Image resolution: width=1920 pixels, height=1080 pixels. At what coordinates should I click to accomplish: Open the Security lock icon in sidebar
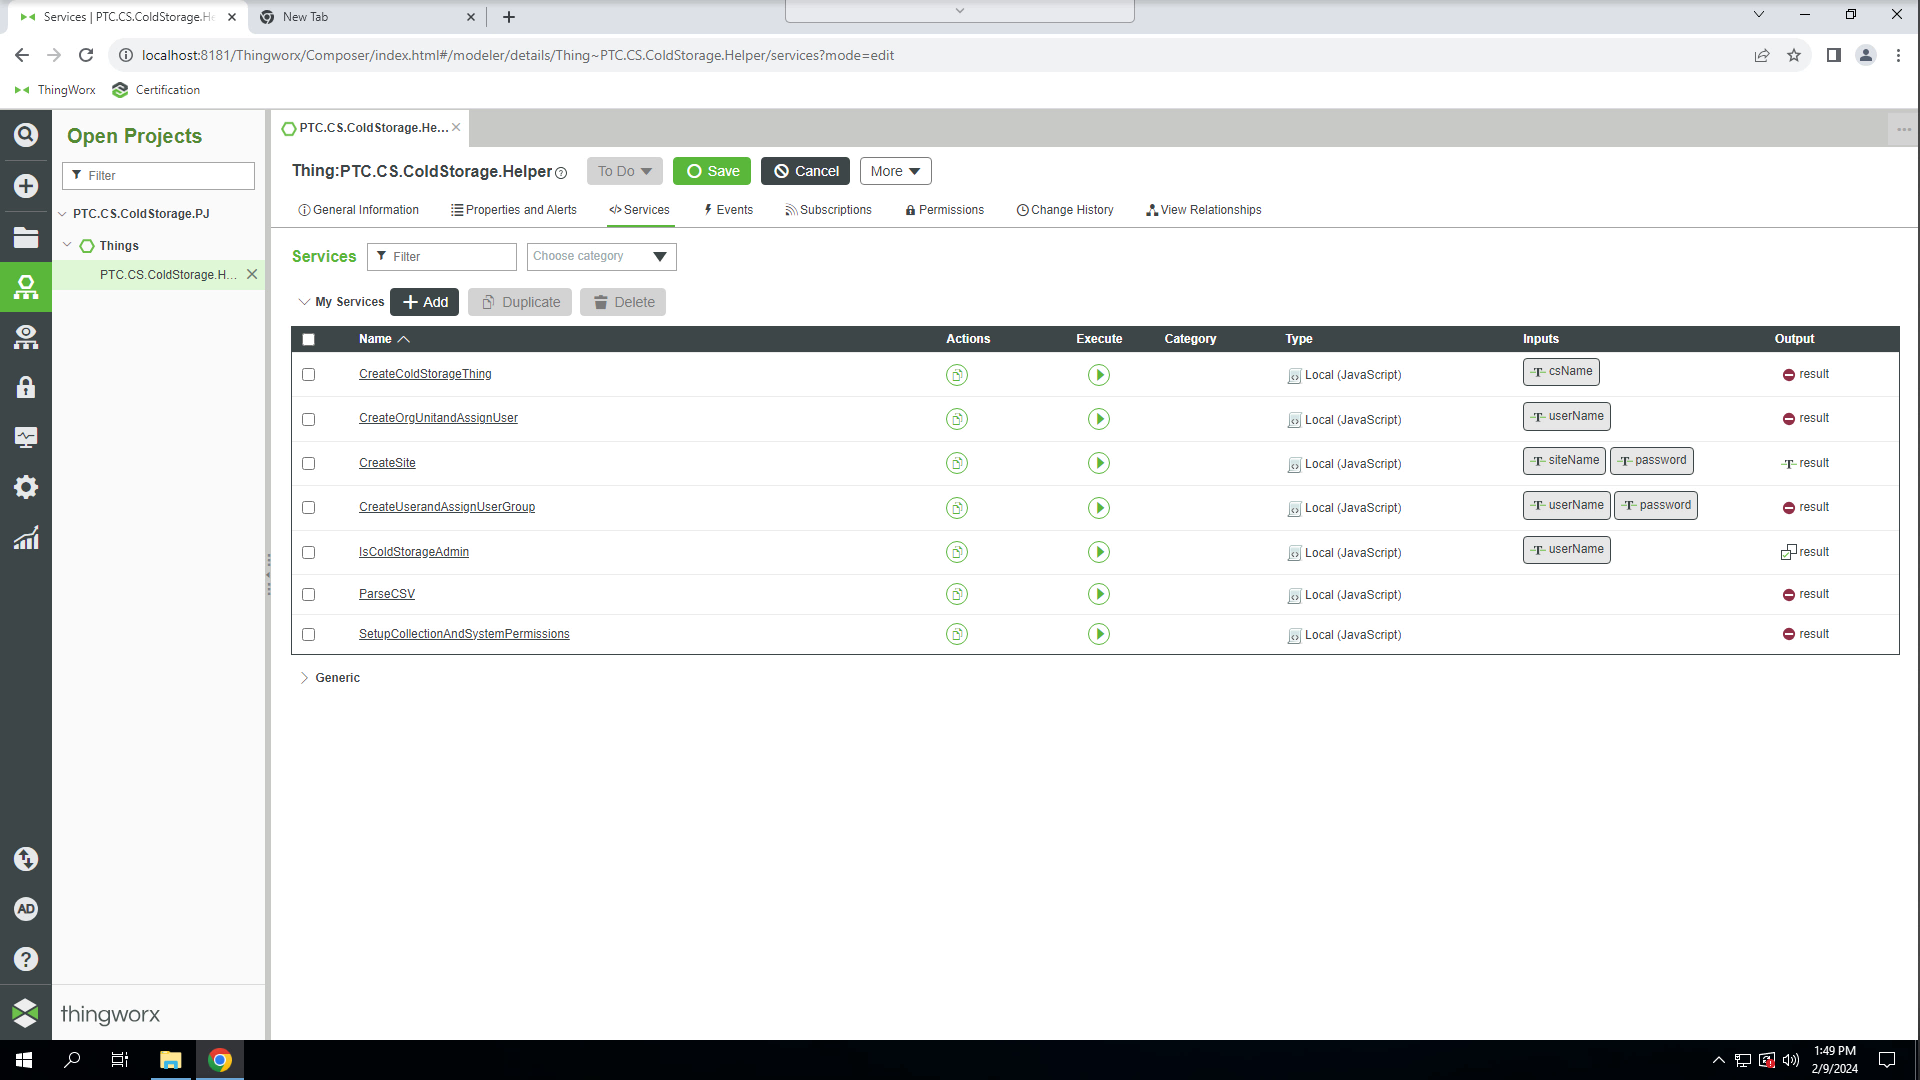click(26, 387)
